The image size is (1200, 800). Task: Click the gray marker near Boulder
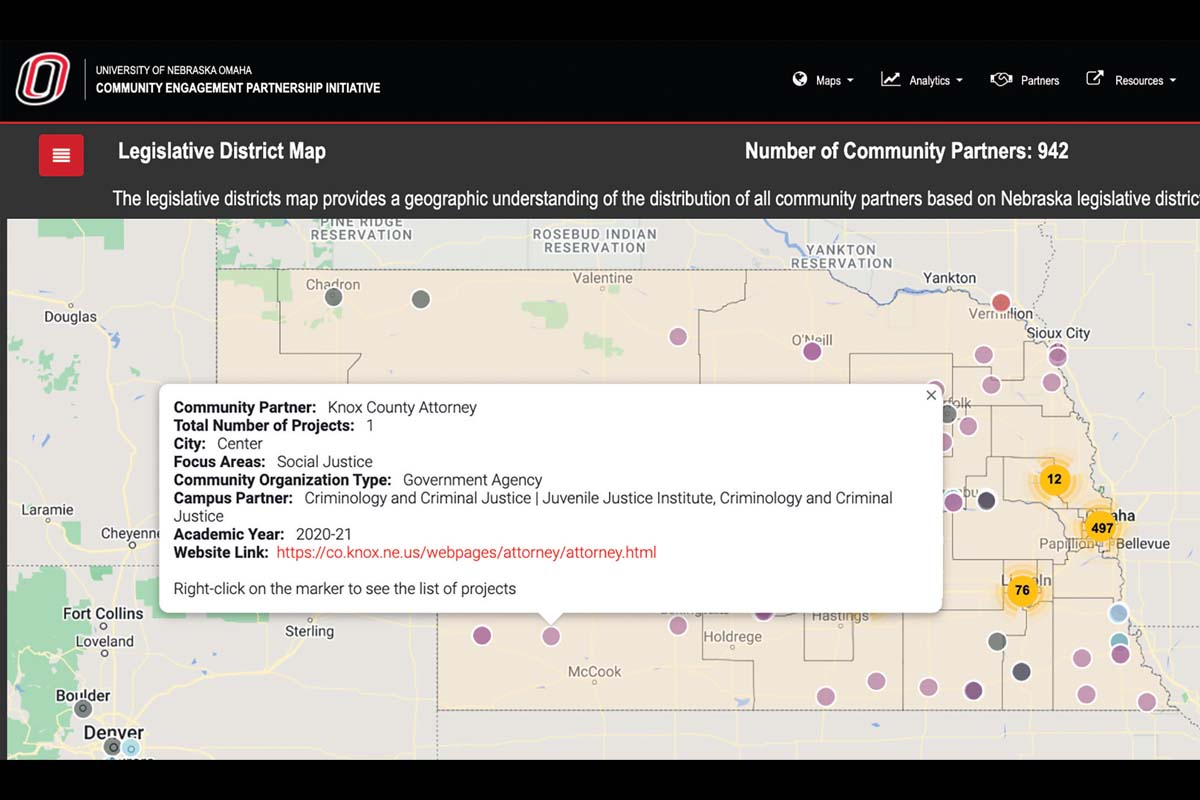point(83,709)
